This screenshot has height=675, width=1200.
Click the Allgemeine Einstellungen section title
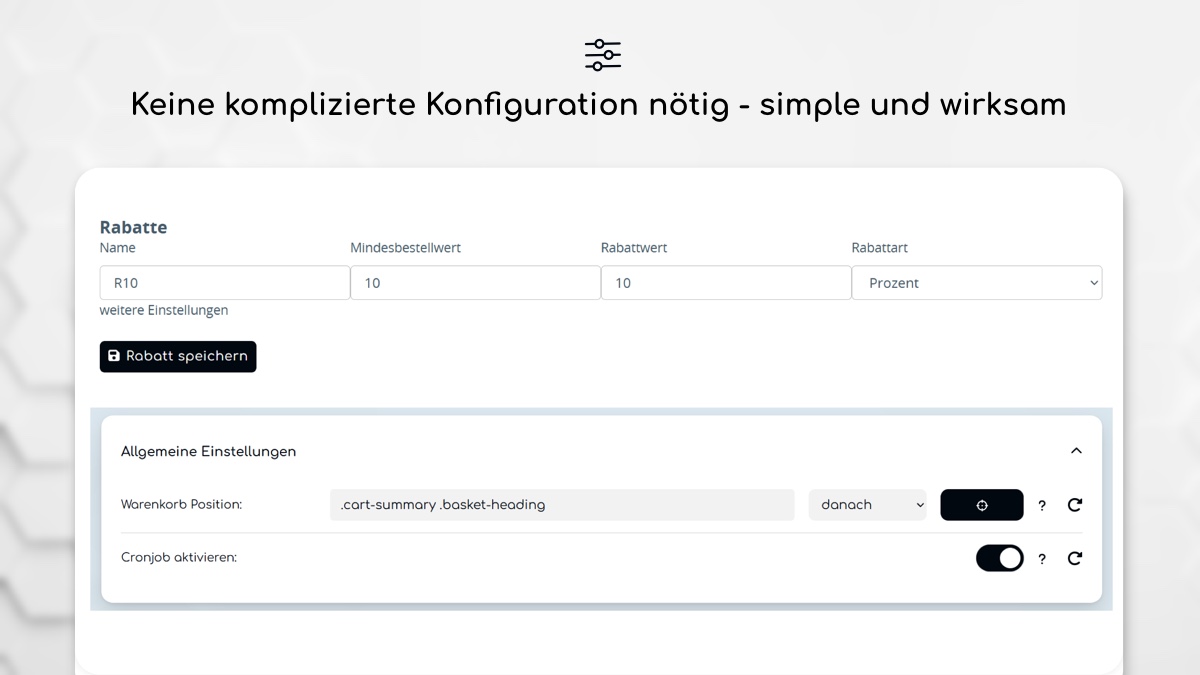(208, 451)
